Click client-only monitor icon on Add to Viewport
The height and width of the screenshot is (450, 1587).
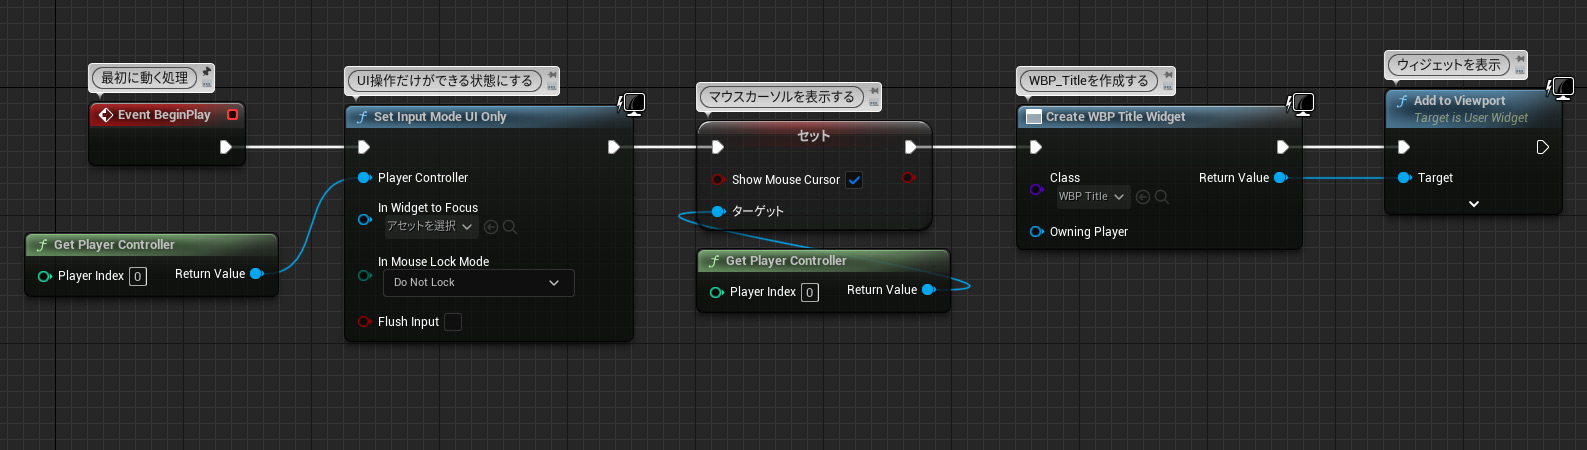1560,88
